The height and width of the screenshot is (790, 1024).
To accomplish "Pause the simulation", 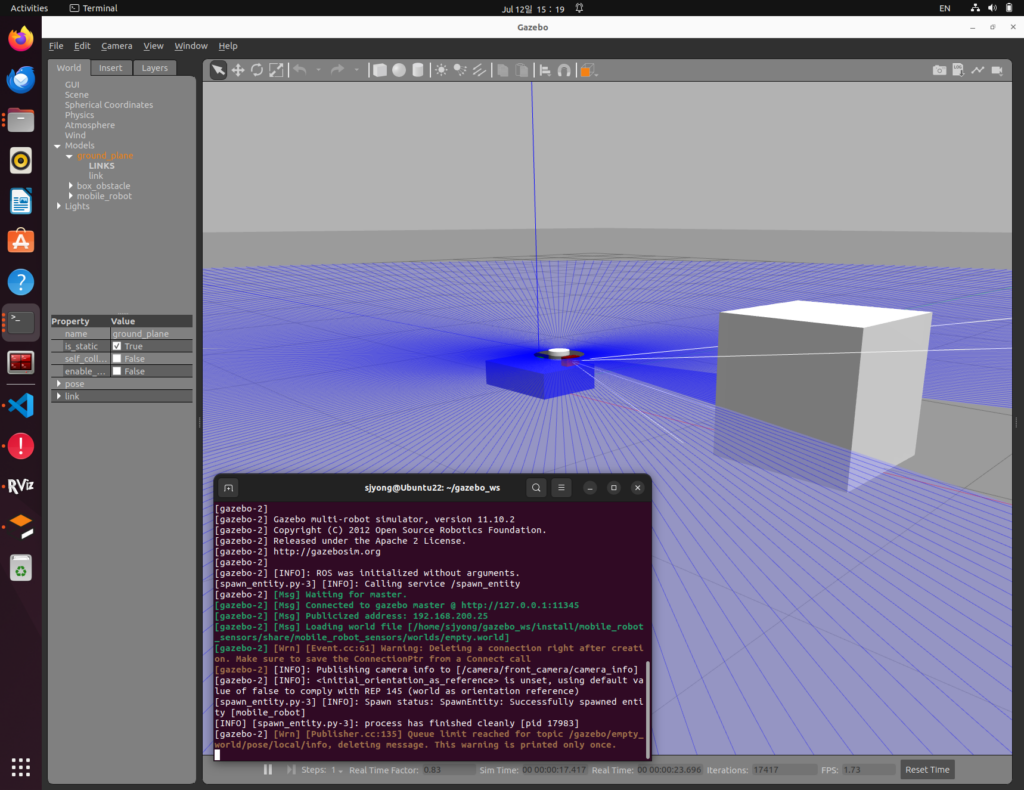I will [x=268, y=770].
